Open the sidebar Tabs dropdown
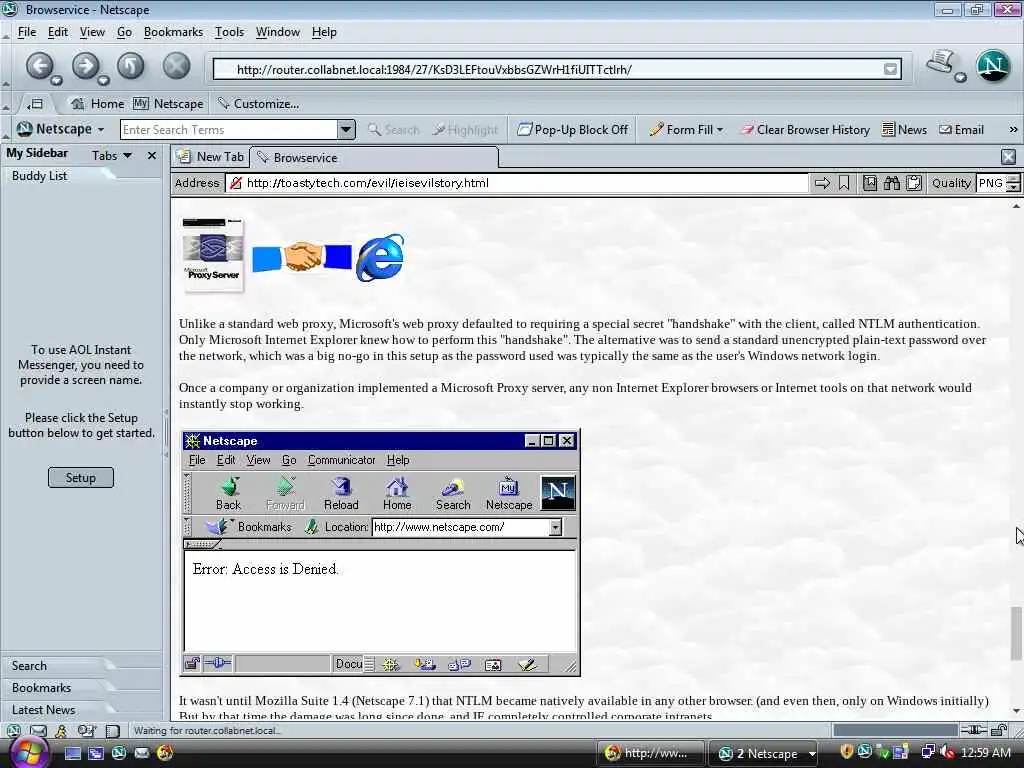The height and width of the screenshot is (768, 1024). [x=112, y=155]
